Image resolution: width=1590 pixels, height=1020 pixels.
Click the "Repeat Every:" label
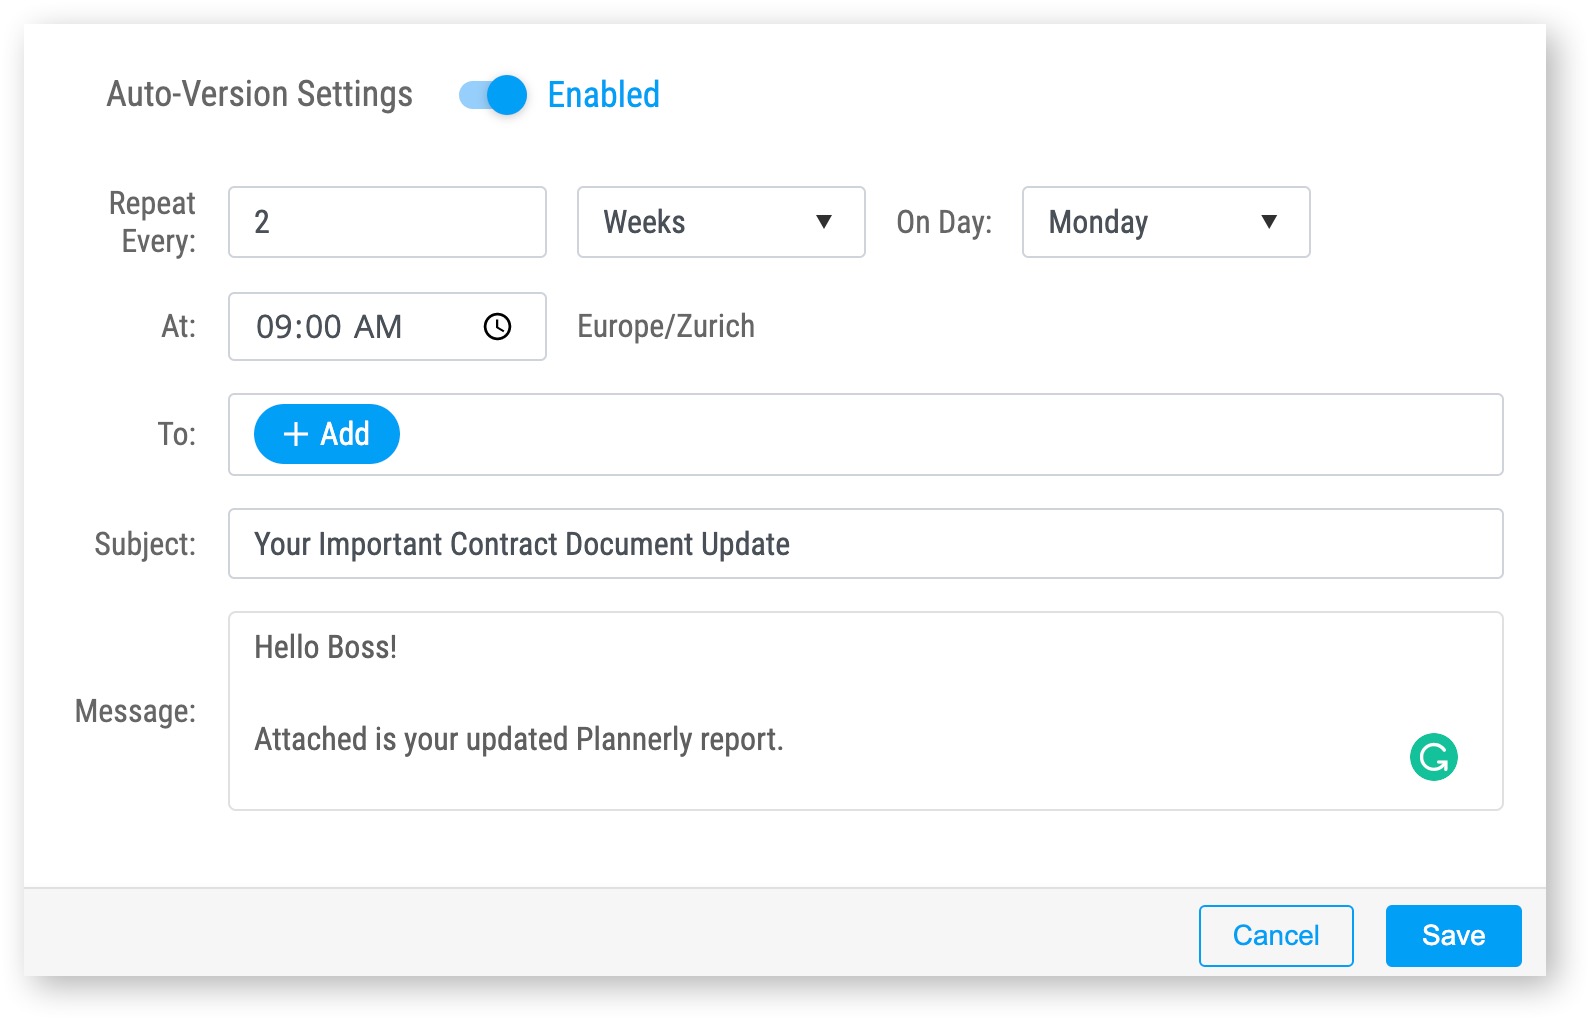click(x=153, y=222)
